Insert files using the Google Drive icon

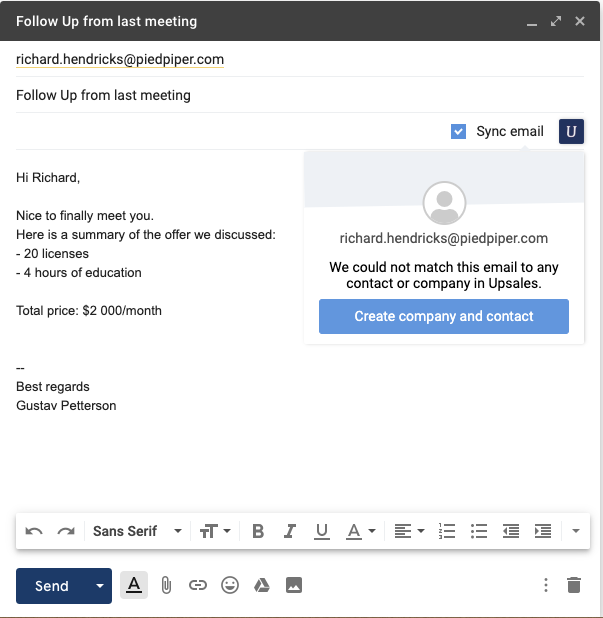pos(262,585)
